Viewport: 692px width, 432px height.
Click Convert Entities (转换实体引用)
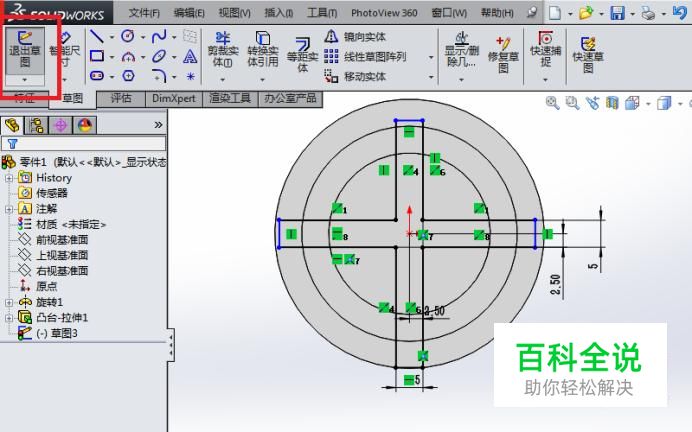pyautogui.click(x=263, y=49)
